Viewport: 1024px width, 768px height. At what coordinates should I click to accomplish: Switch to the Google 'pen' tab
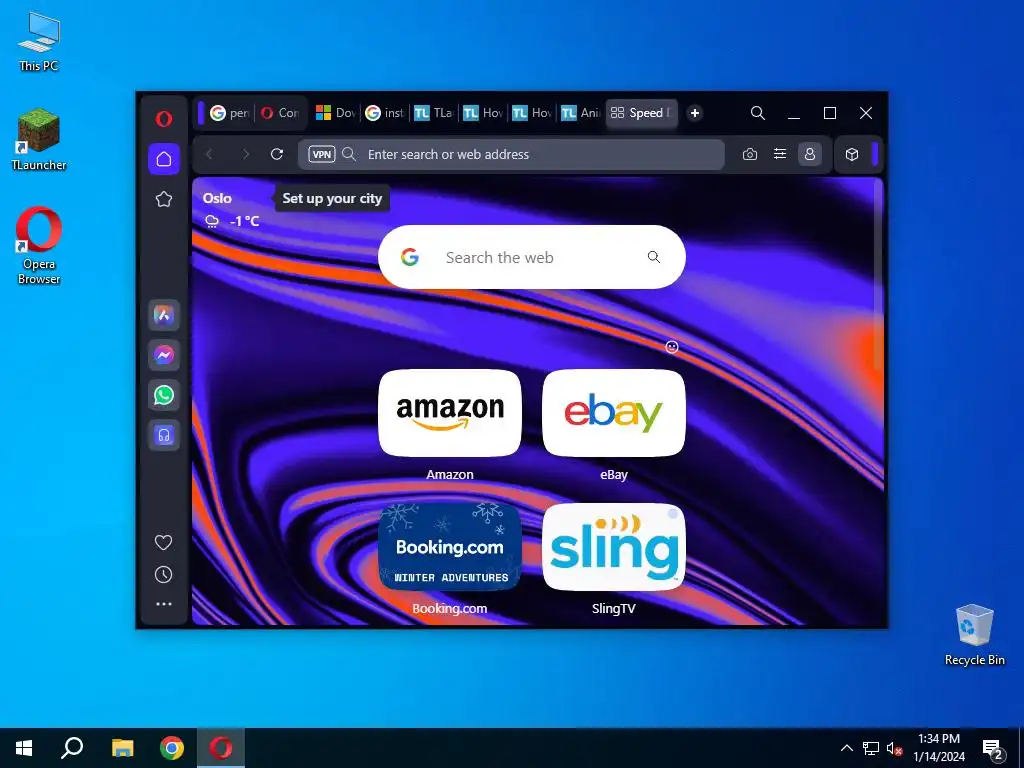(229, 113)
